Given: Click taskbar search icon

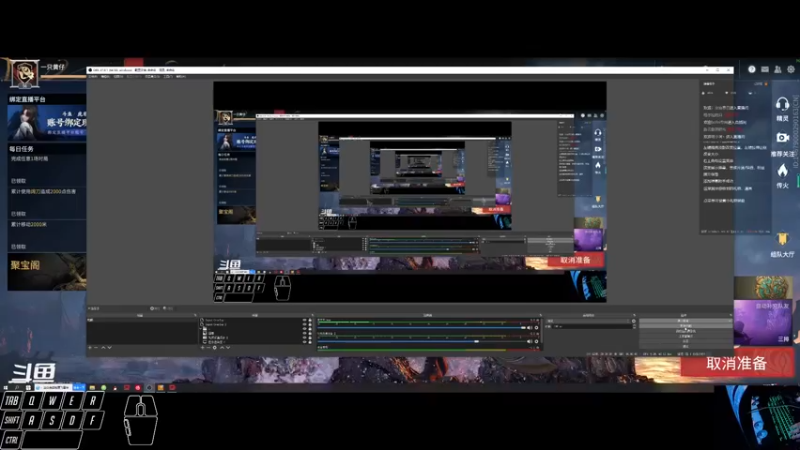Looking at the screenshot, I should pos(17,388).
